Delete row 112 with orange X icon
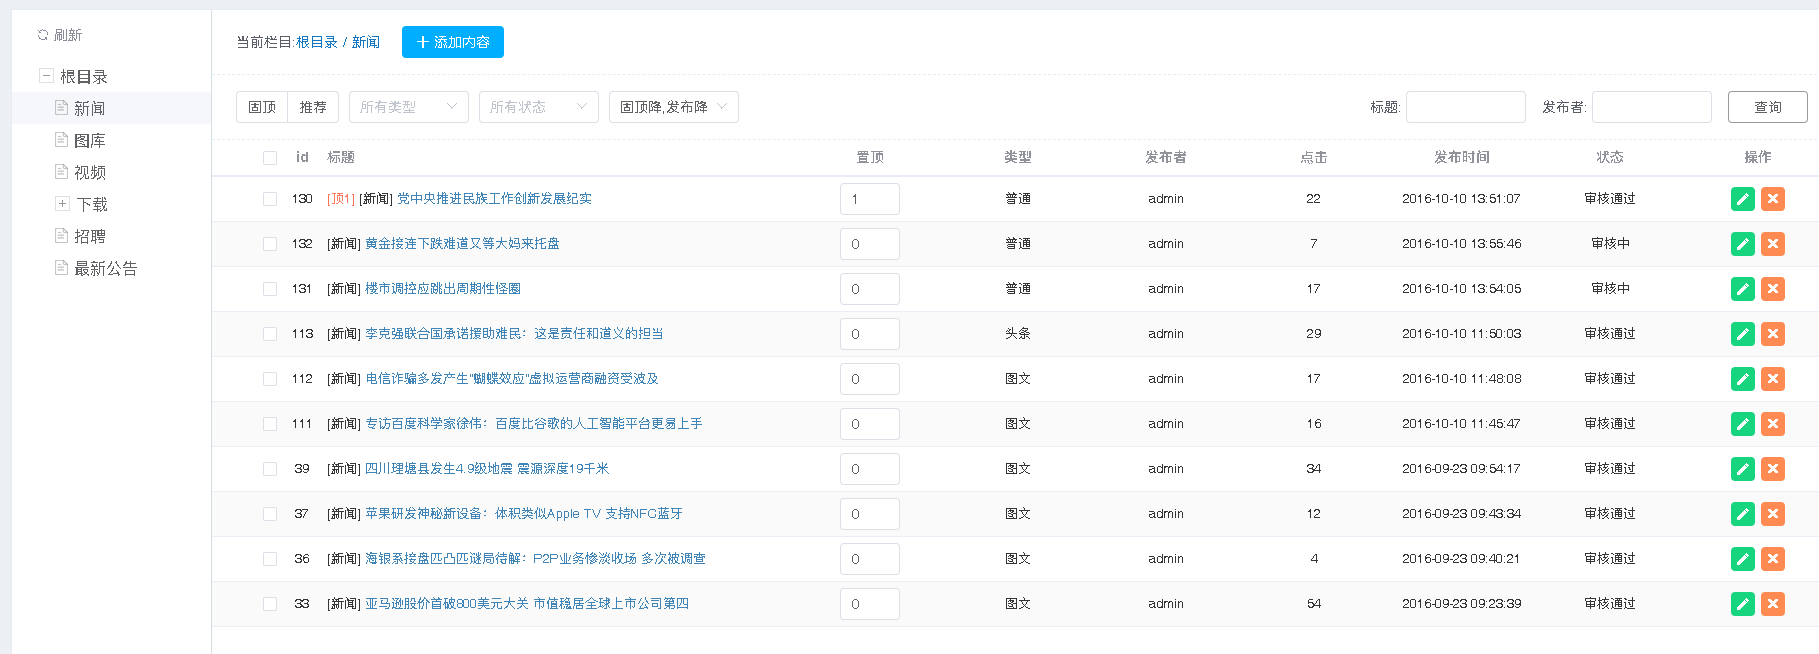1819x654 pixels. [1773, 379]
